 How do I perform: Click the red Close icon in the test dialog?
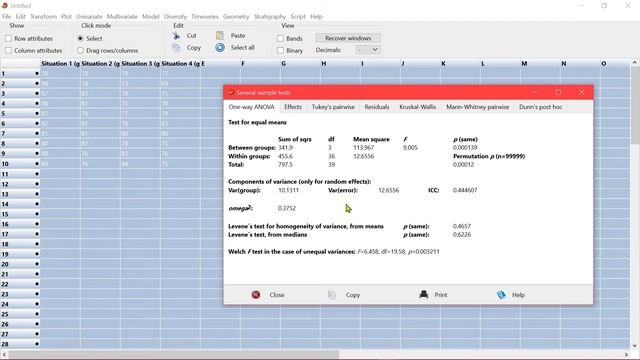click(256, 295)
